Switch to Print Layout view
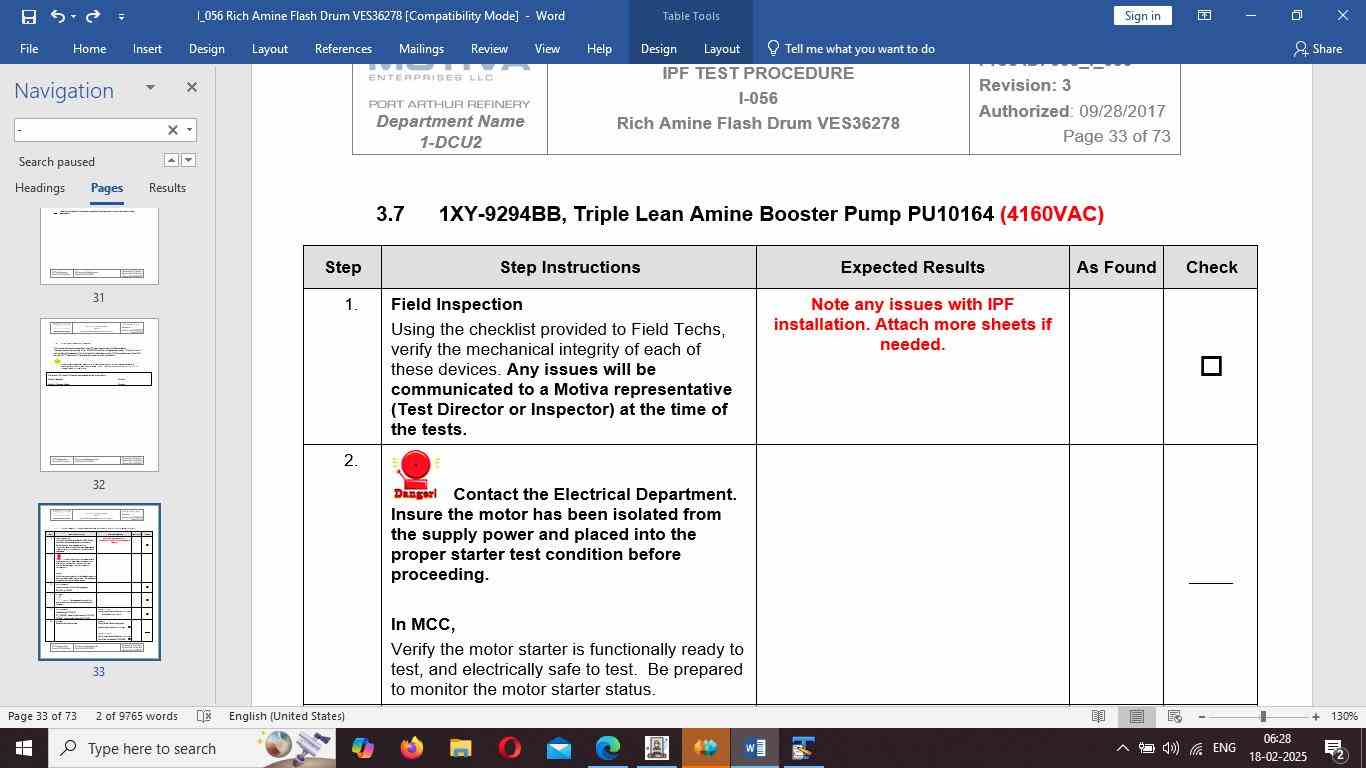Viewport: 1366px width, 768px height. tap(1137, 716)
